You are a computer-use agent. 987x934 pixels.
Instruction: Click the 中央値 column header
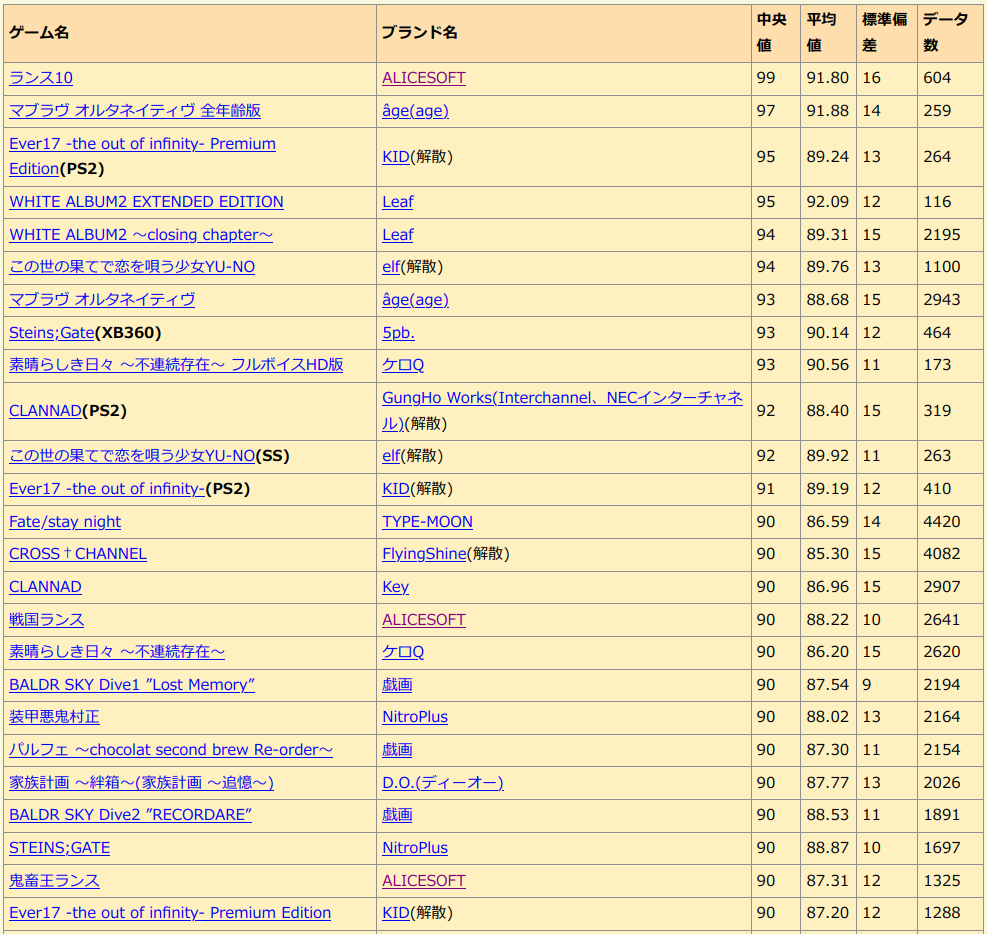point(776,33)
